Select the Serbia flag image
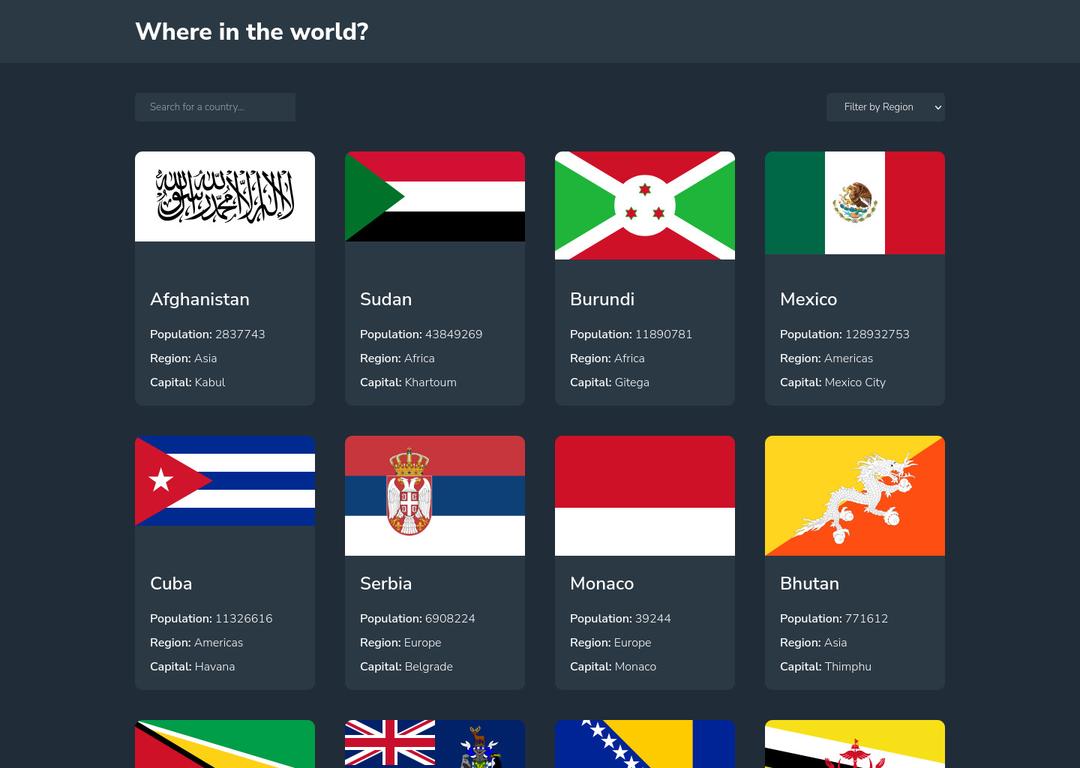Image resolution: width=1080 pixels, height=768 pixels. tap(435, 495)
